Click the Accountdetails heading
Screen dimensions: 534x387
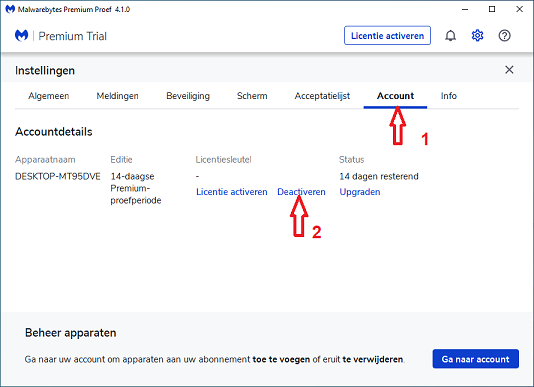click(53, 132)
